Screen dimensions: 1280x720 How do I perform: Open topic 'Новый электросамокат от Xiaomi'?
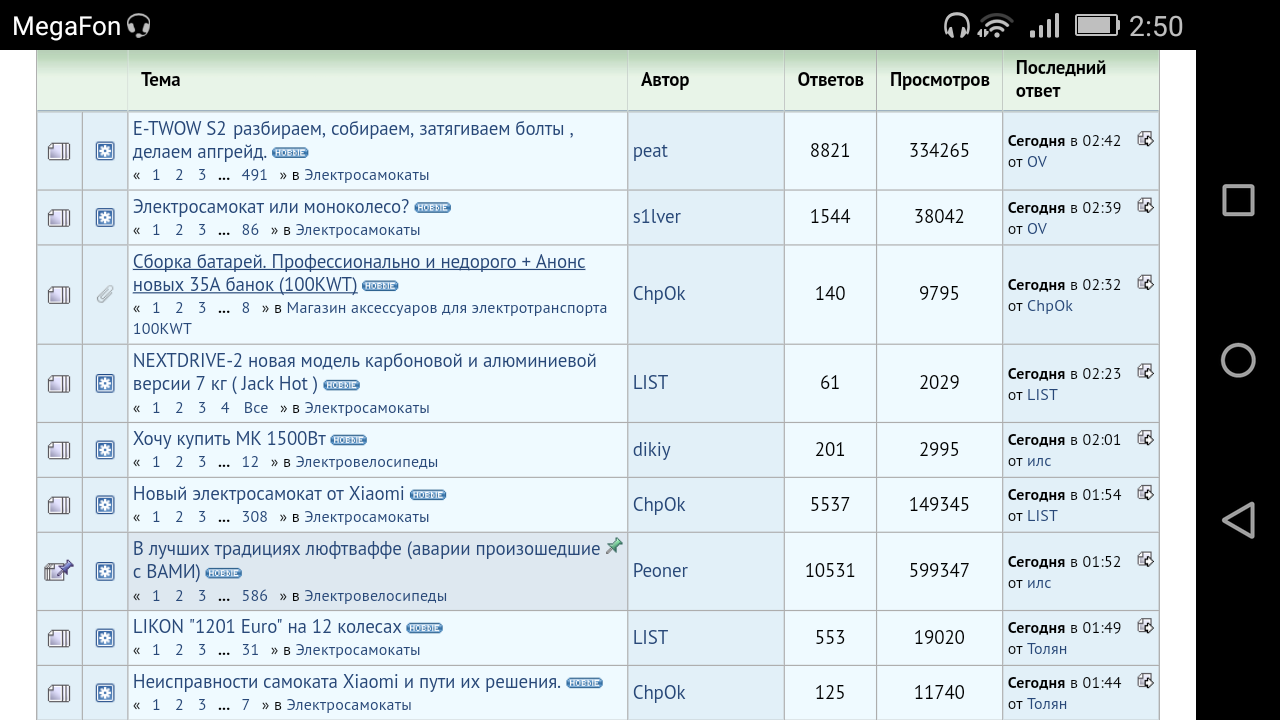[268, 494]
